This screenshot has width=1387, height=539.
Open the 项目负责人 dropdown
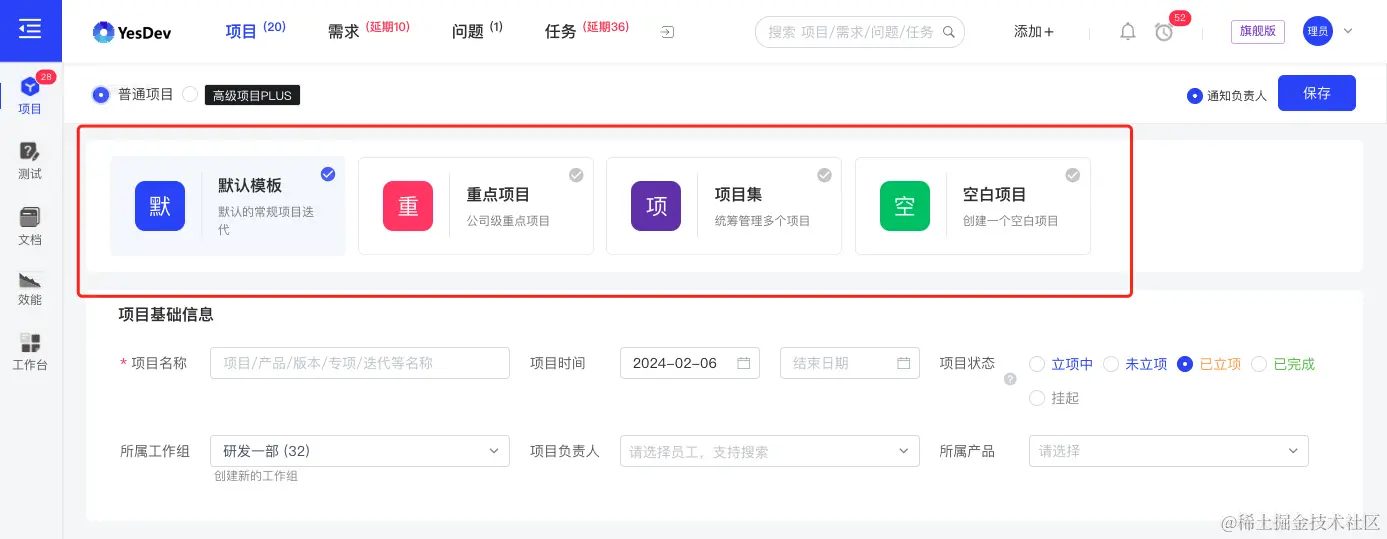click(770, 451)
